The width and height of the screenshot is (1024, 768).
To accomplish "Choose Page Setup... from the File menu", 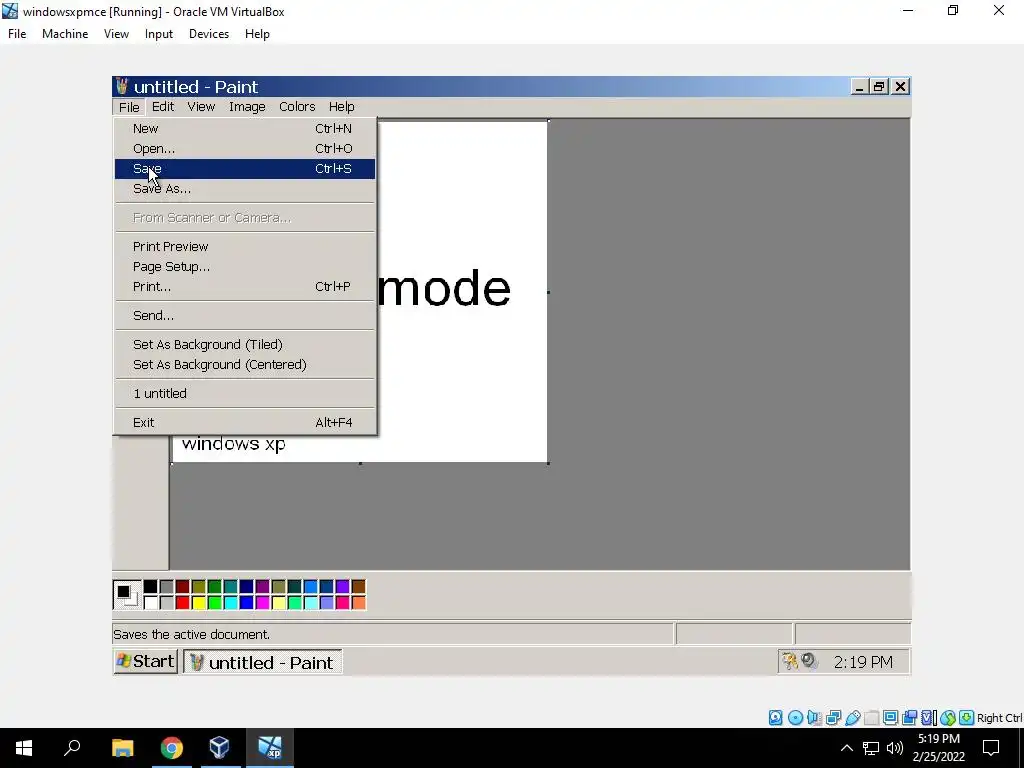I will [245, 266].
